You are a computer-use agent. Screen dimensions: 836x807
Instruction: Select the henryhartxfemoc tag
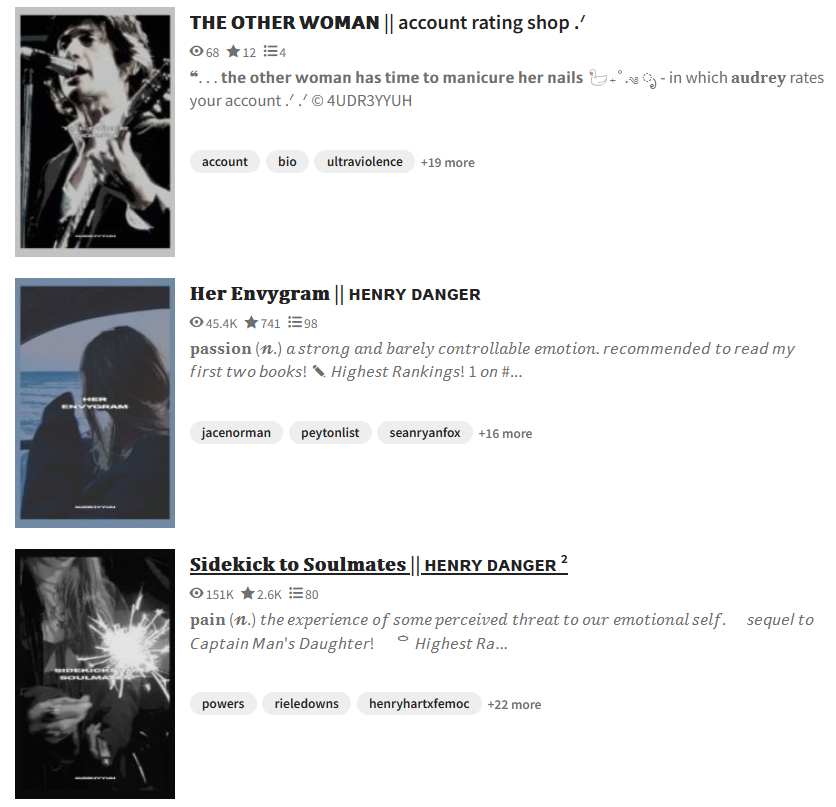[x=419, y=703]
